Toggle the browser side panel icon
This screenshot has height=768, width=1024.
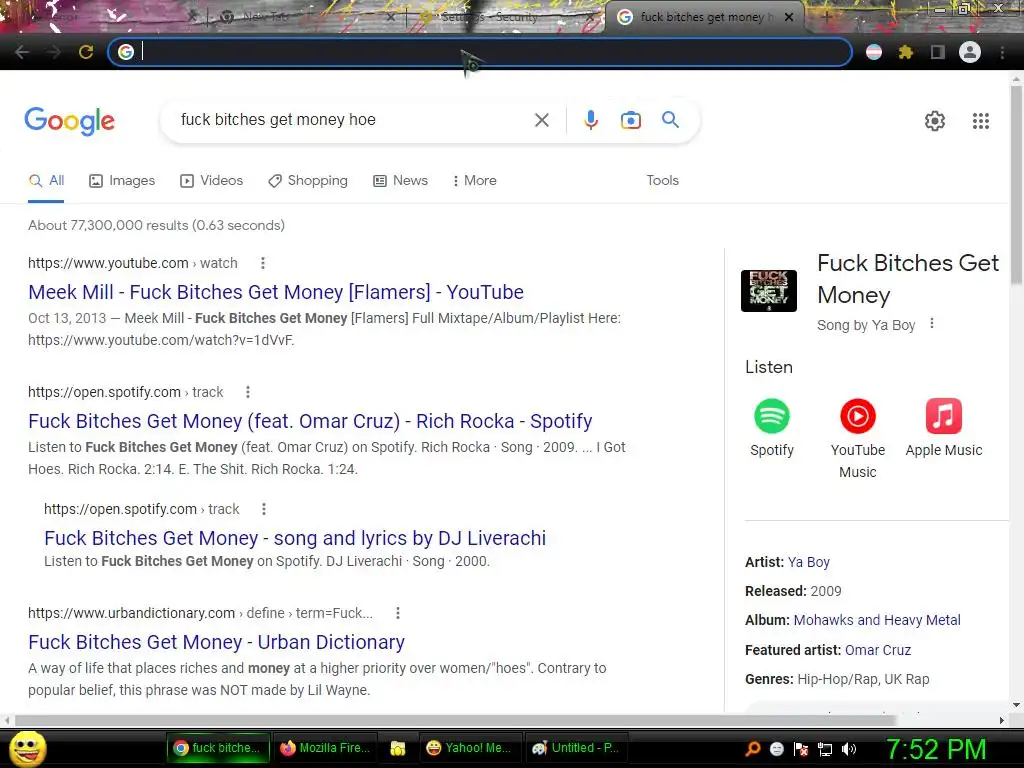937,52
